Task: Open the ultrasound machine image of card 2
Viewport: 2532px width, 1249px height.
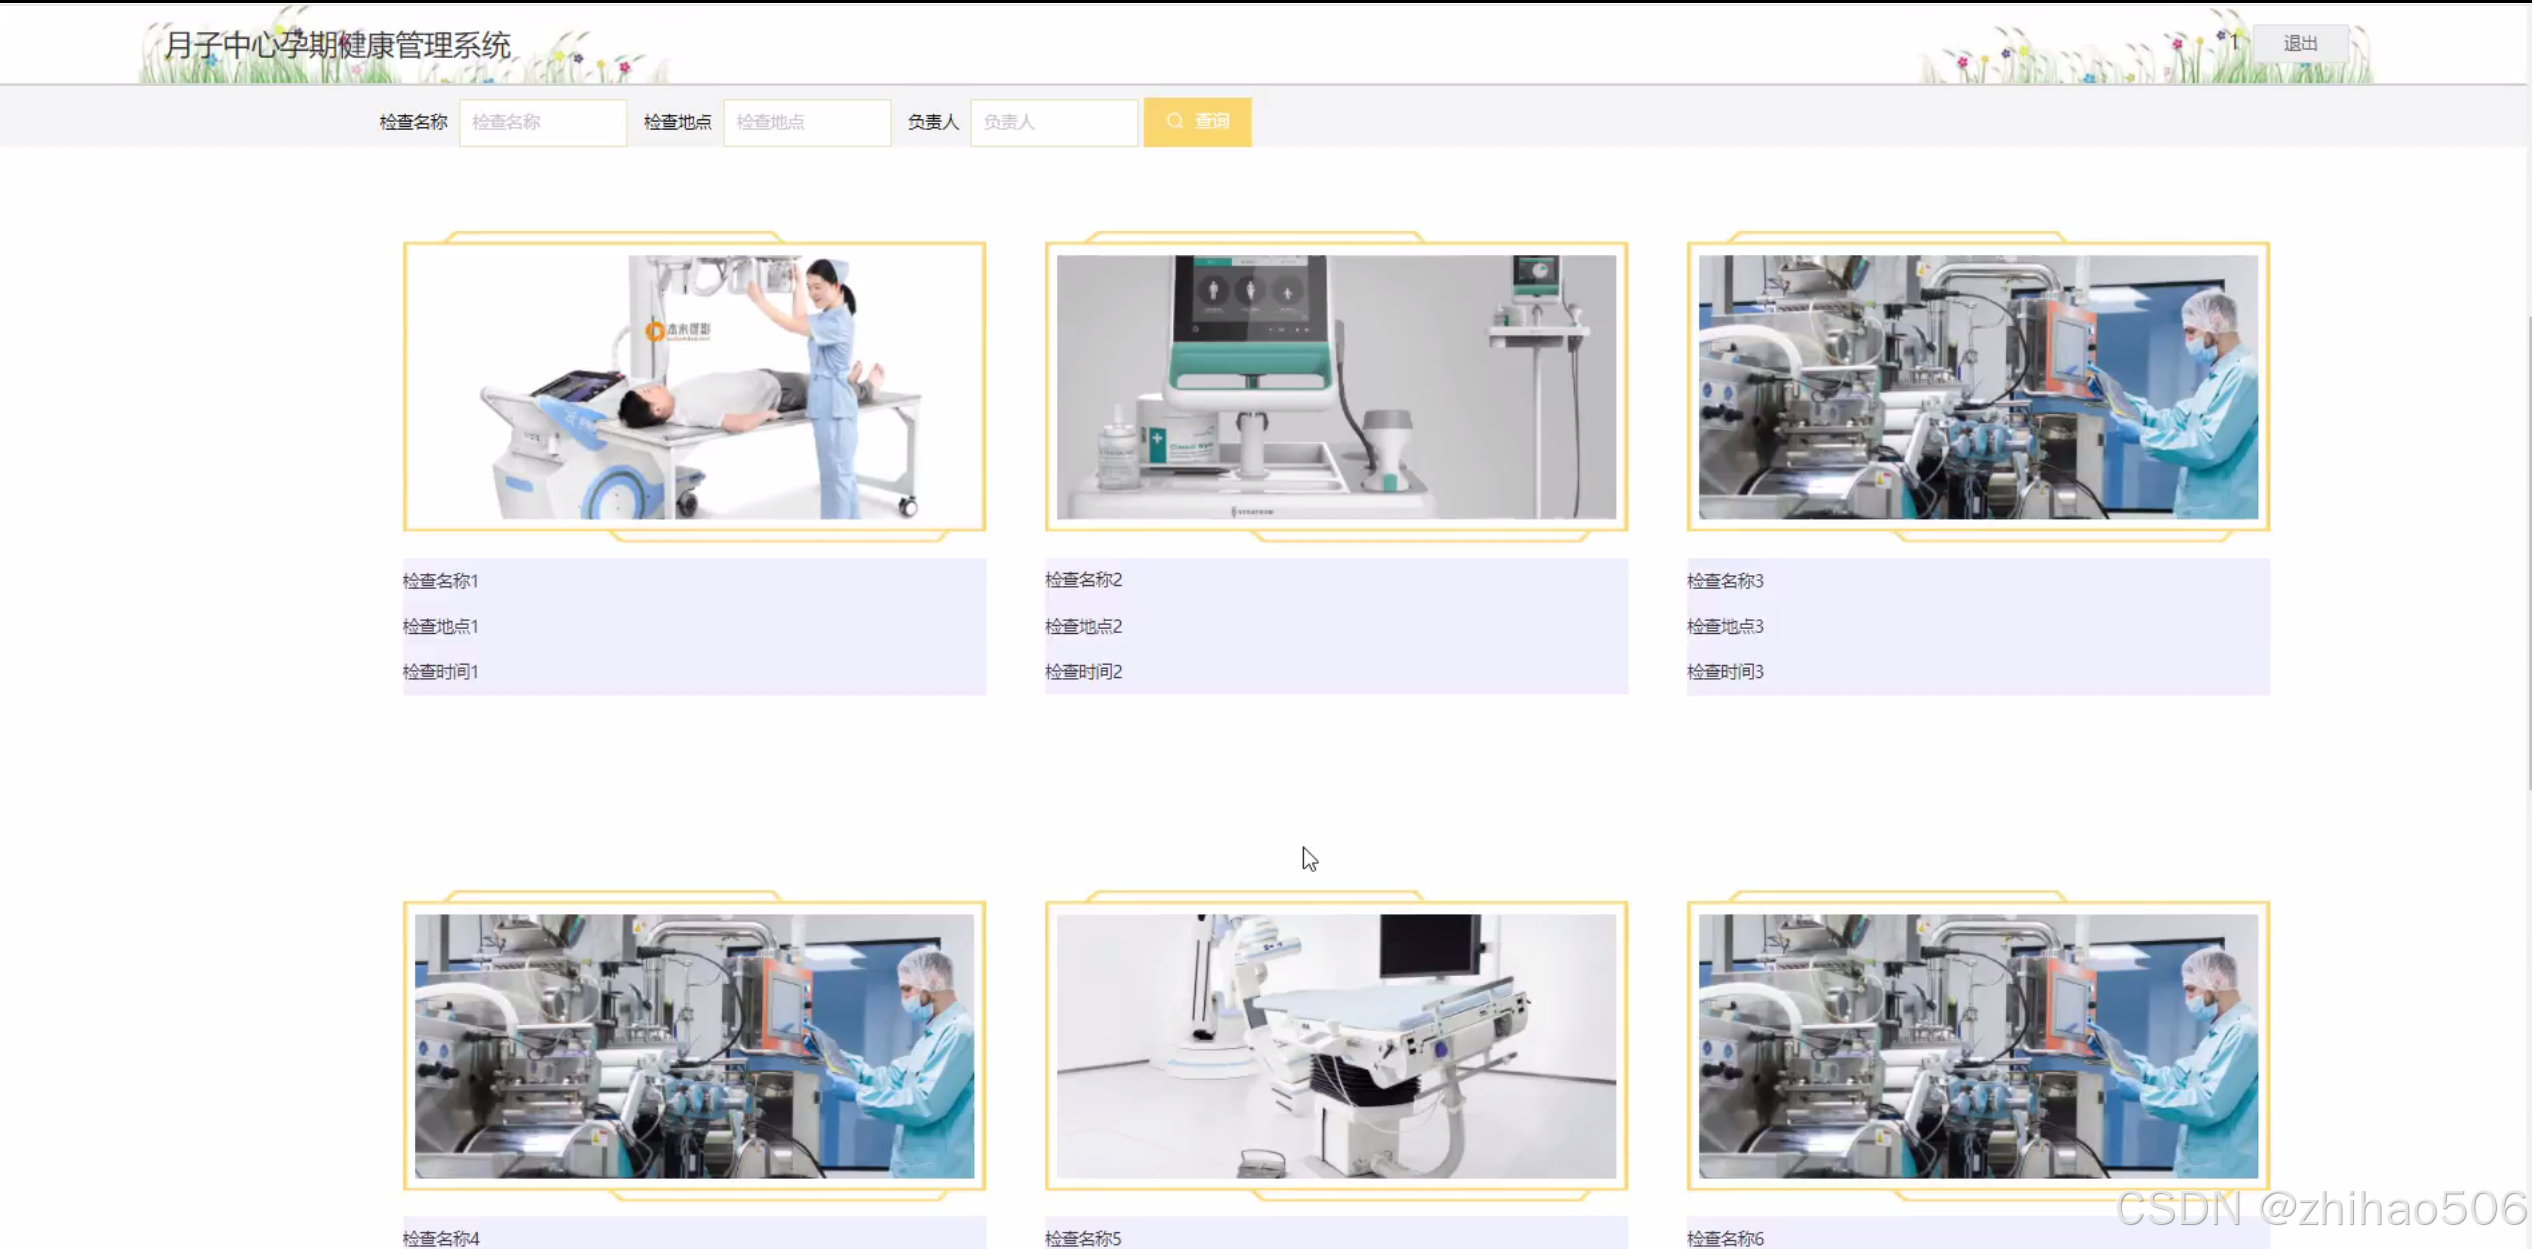Action: [x=1336, y=387]
